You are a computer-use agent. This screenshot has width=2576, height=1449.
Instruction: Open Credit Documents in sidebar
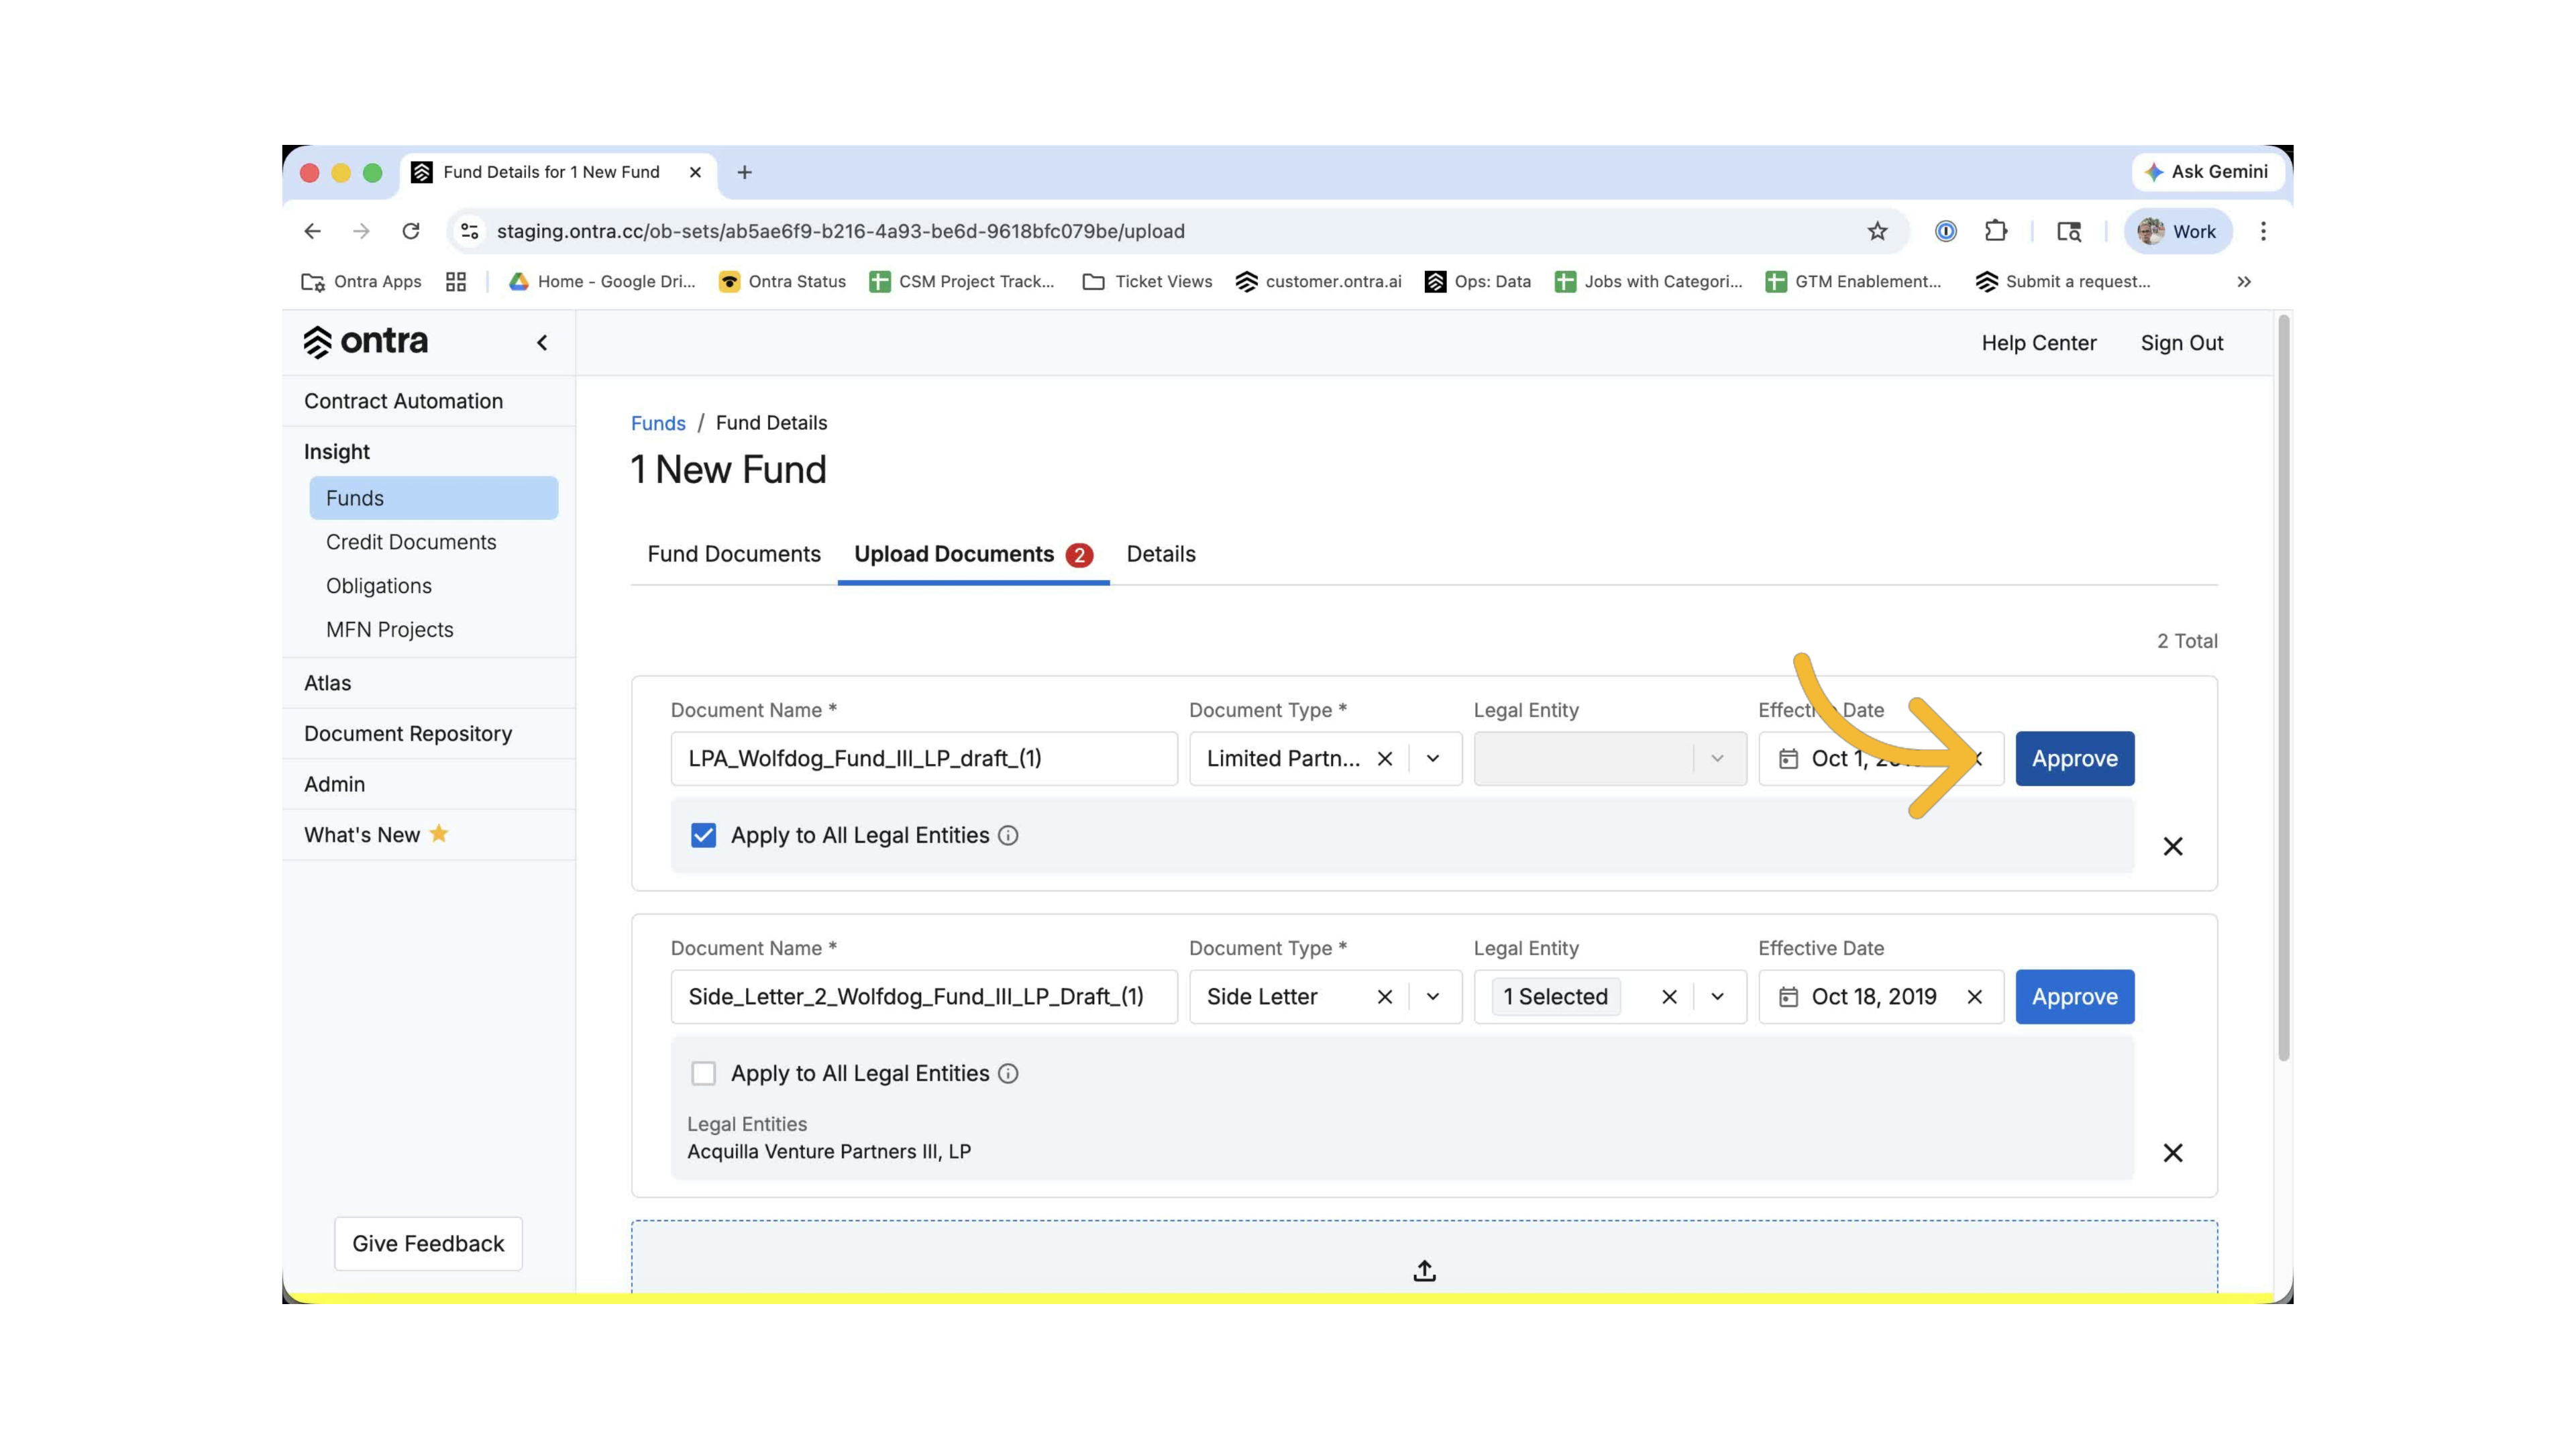pos(410,542)
